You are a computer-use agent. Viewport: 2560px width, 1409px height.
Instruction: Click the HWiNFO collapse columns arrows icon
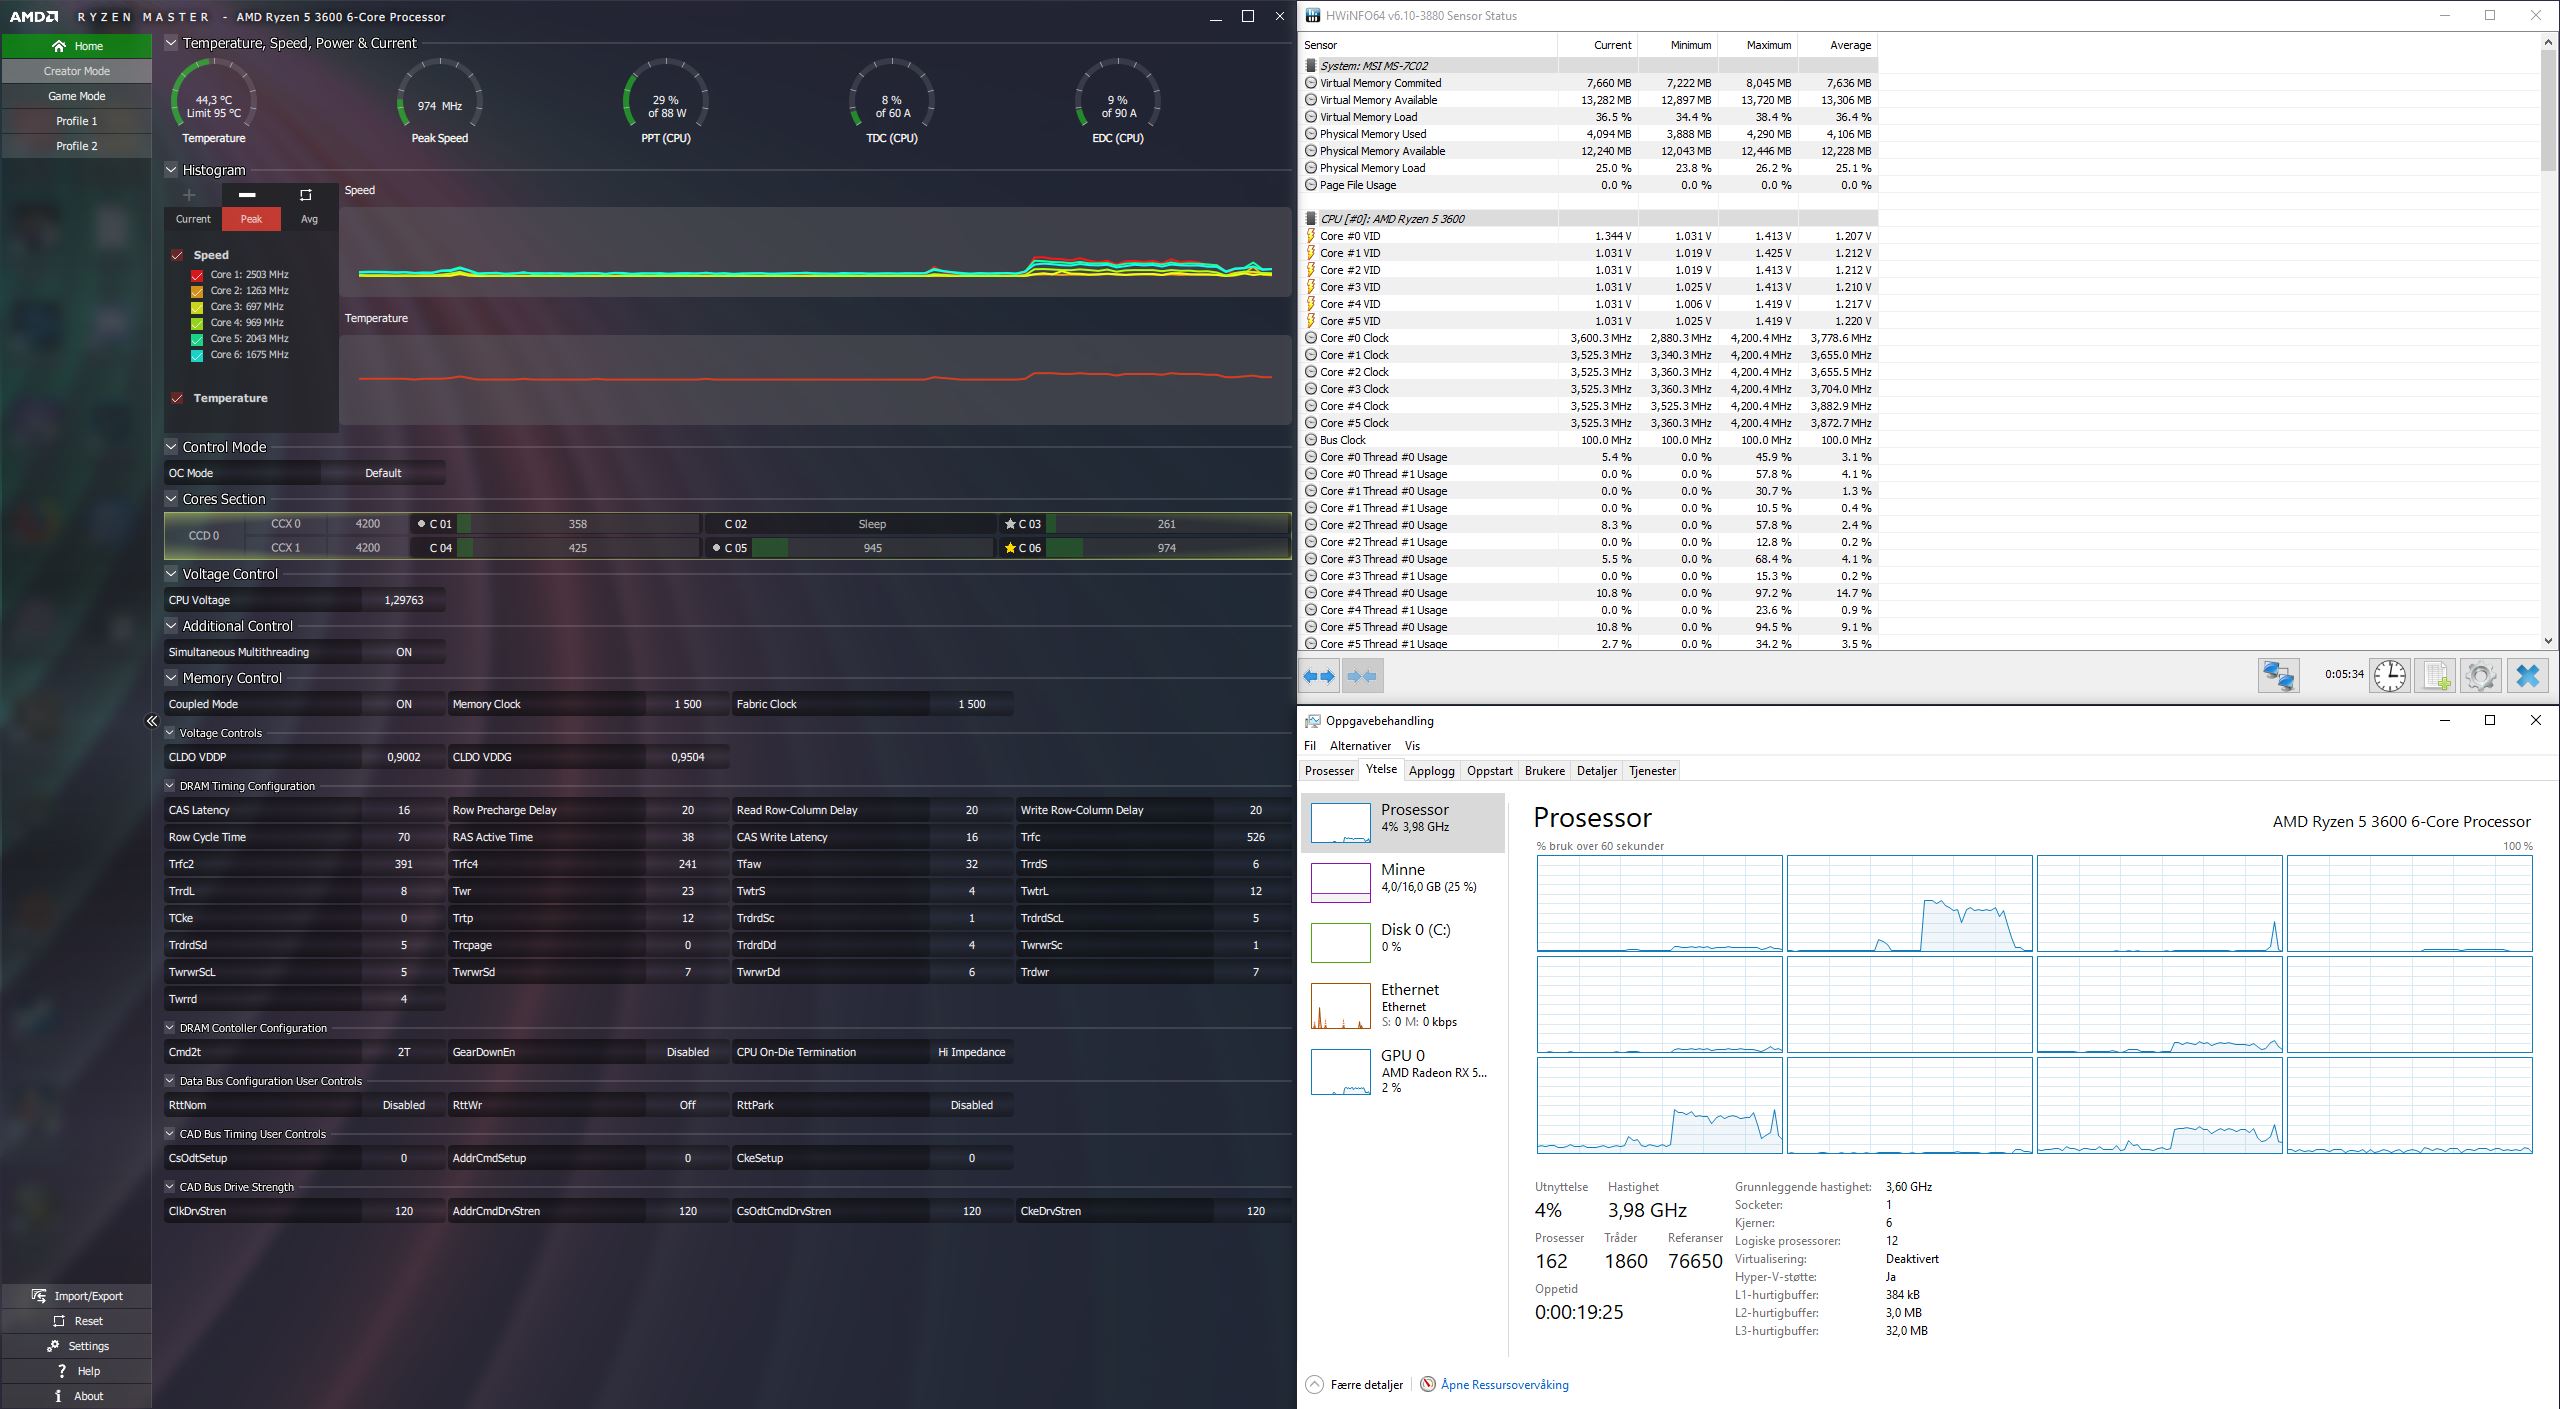point(1362,676)
